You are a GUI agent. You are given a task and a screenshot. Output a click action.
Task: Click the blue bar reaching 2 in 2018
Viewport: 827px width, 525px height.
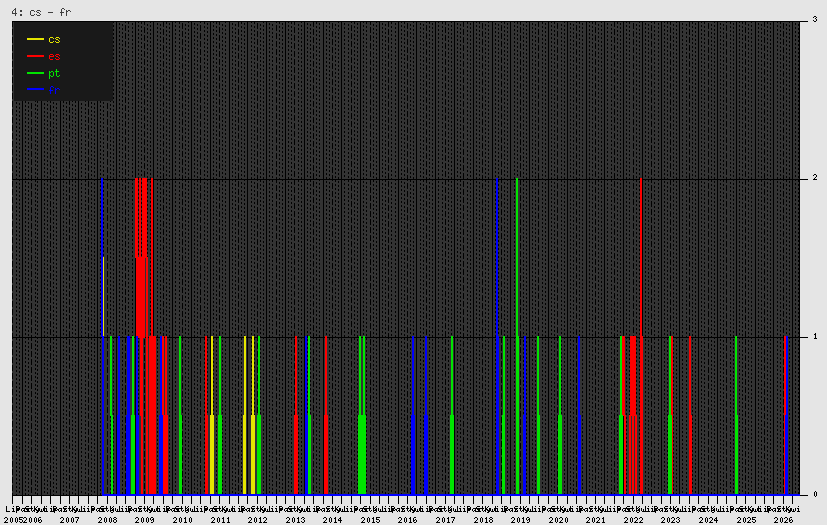(x=497, y=336)
